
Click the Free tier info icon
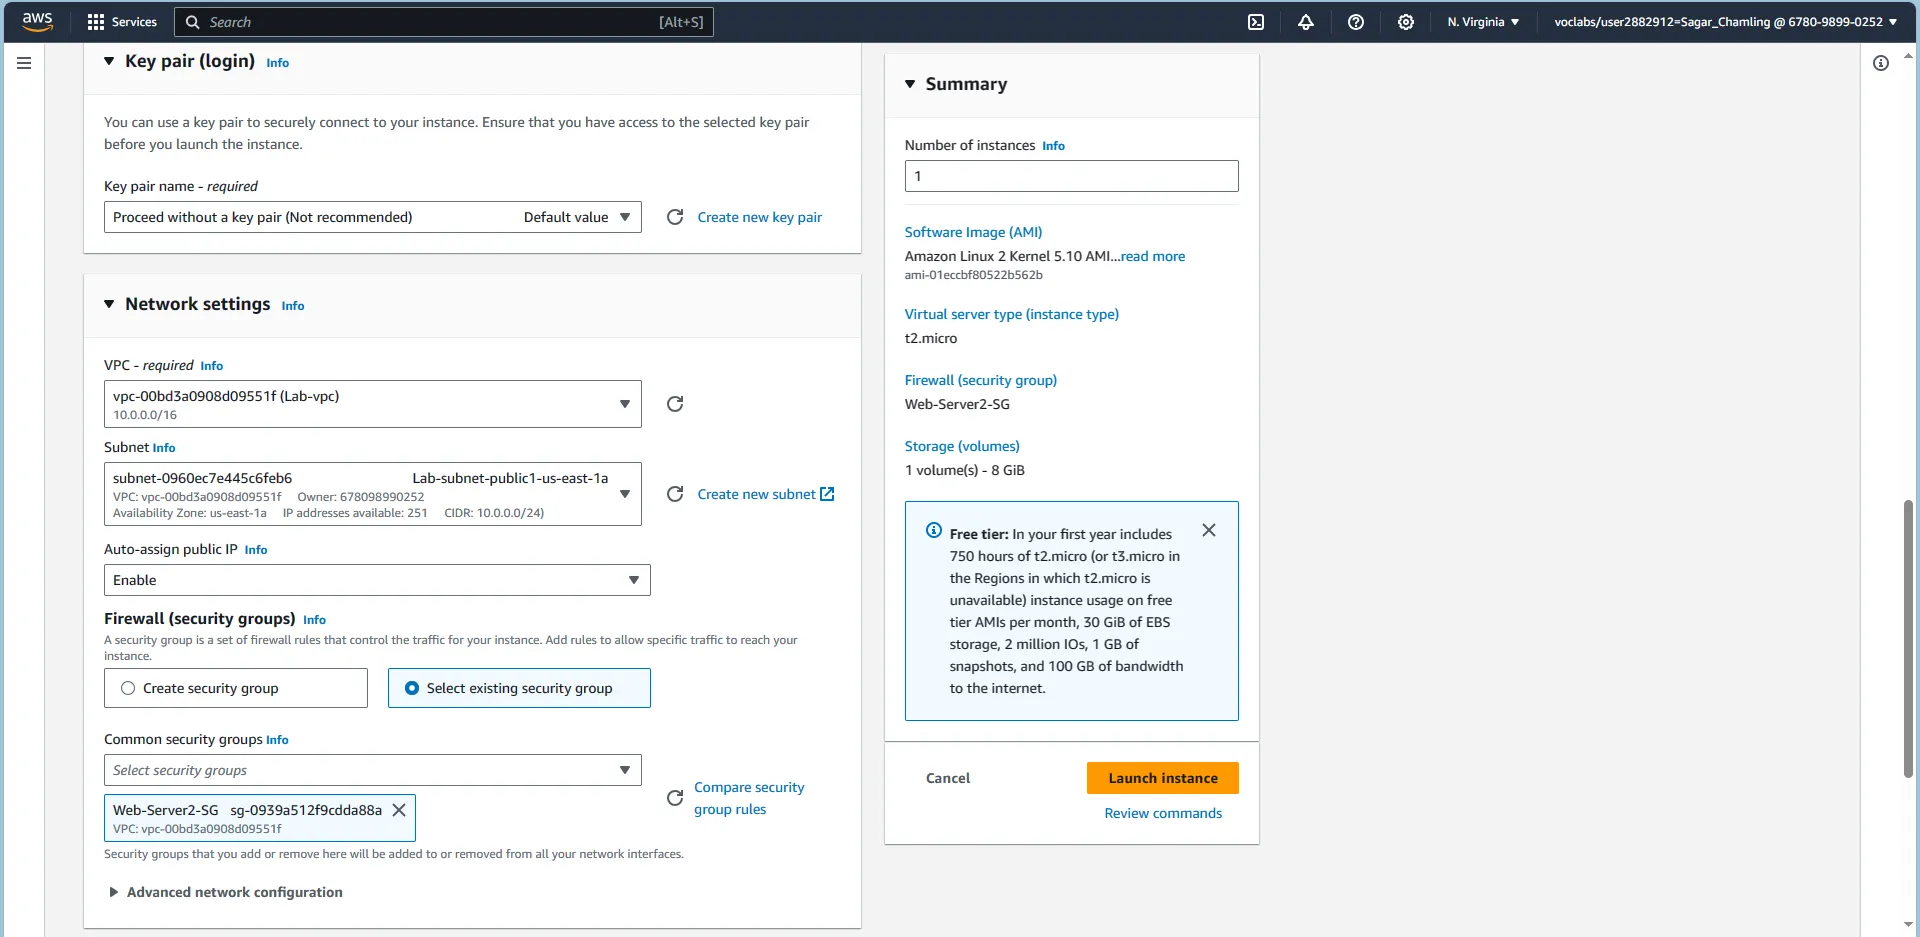coord(934,530)
